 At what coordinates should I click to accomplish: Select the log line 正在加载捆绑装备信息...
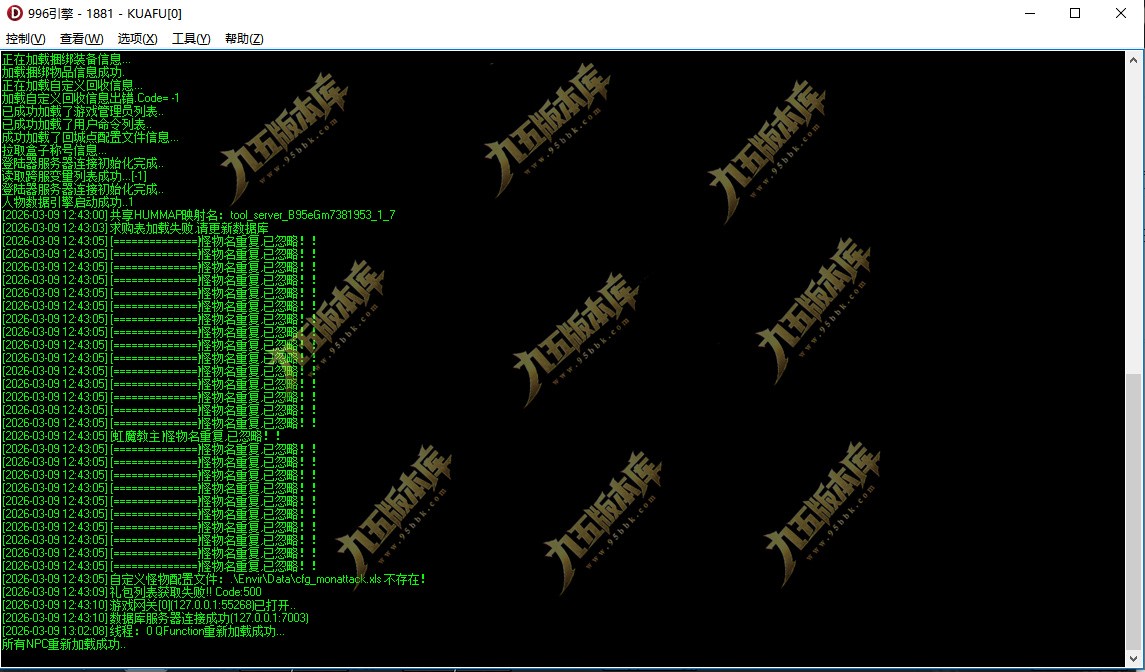(x=66, y=59)
